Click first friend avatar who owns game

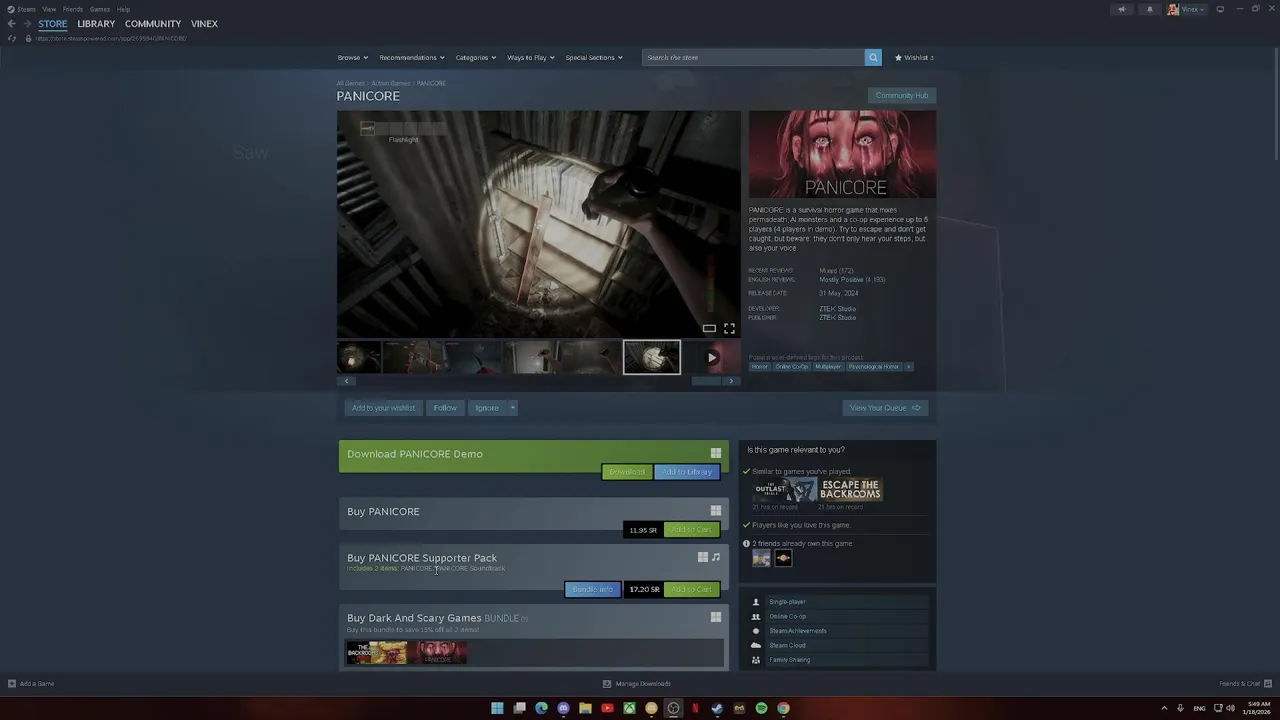[x=761, y=558]
